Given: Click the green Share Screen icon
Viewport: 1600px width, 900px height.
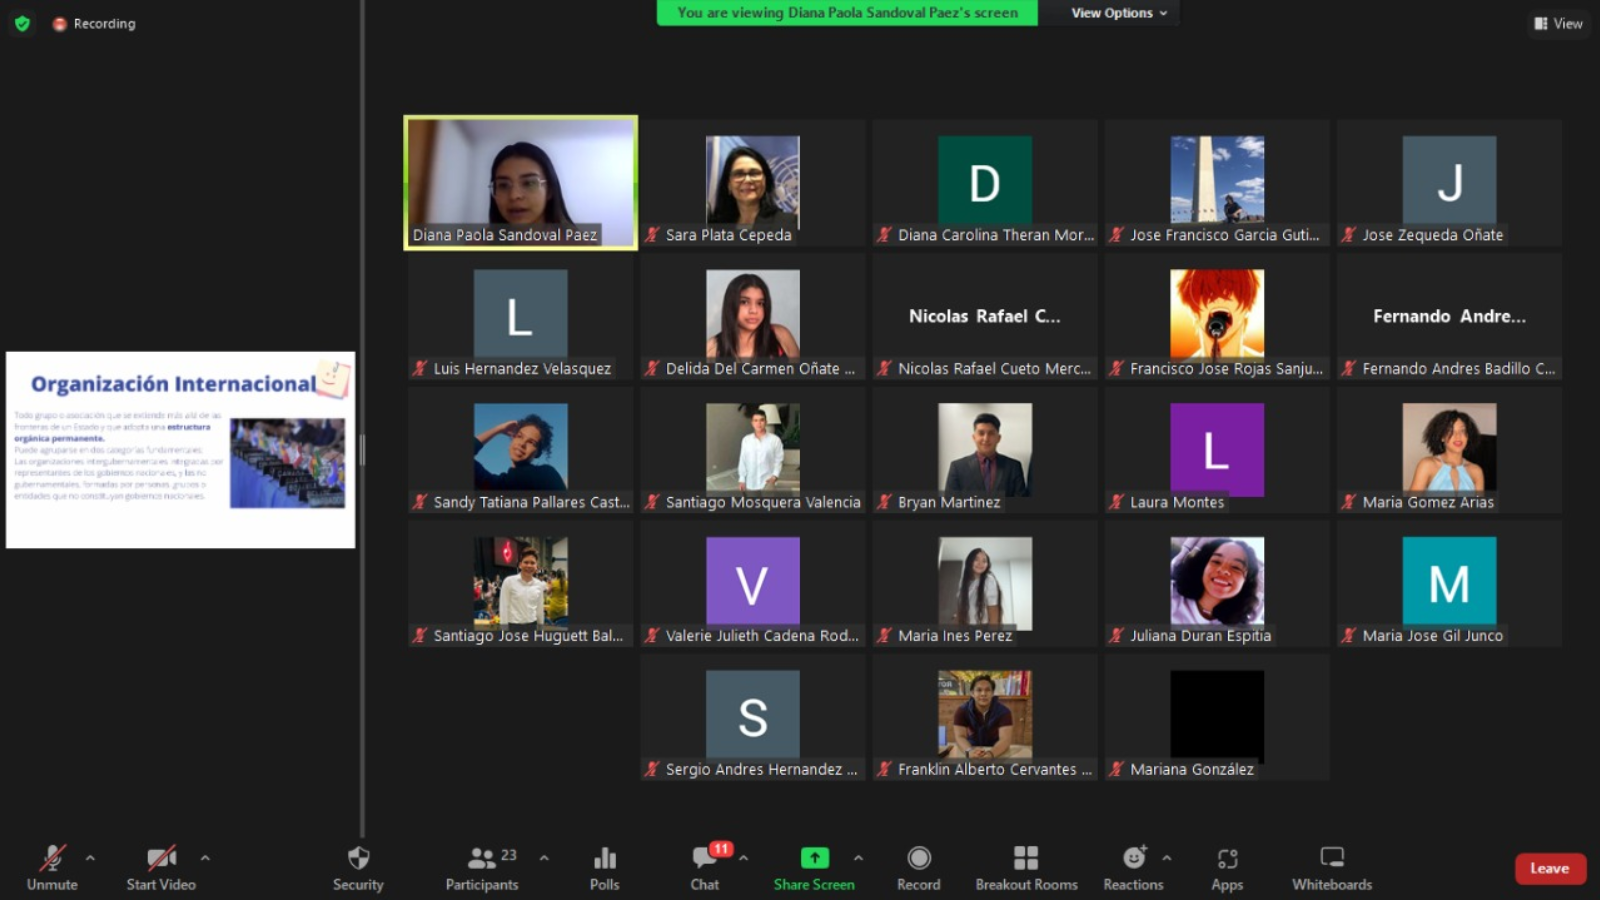Looking at the screenshot, I should 815,858.
